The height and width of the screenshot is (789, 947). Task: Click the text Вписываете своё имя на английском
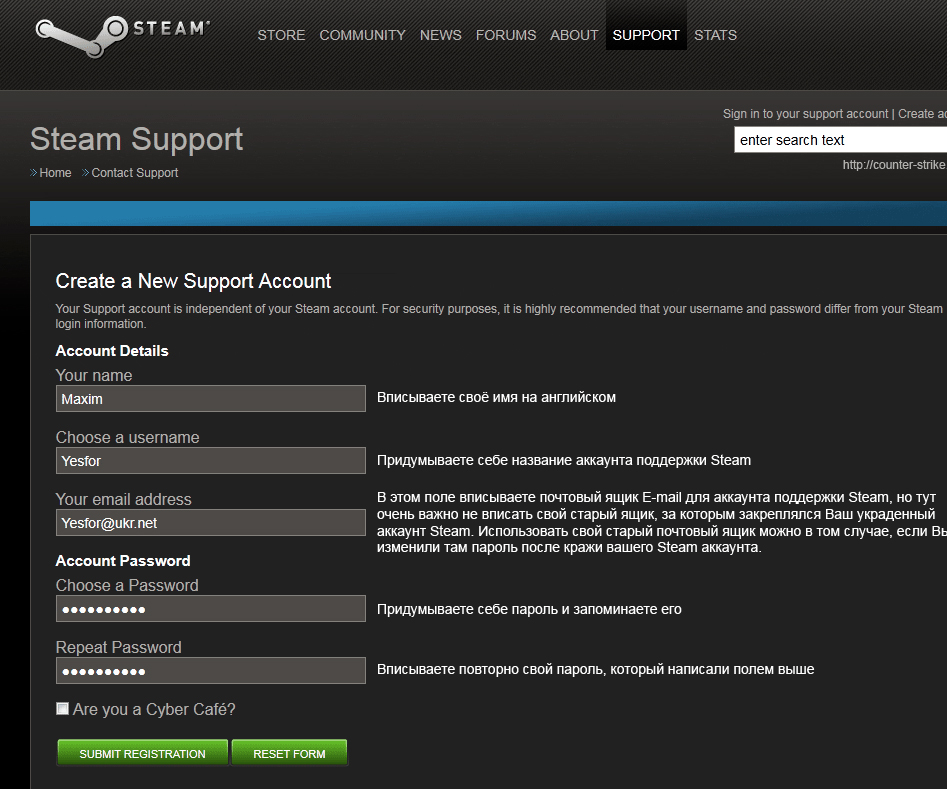[496, 398]
